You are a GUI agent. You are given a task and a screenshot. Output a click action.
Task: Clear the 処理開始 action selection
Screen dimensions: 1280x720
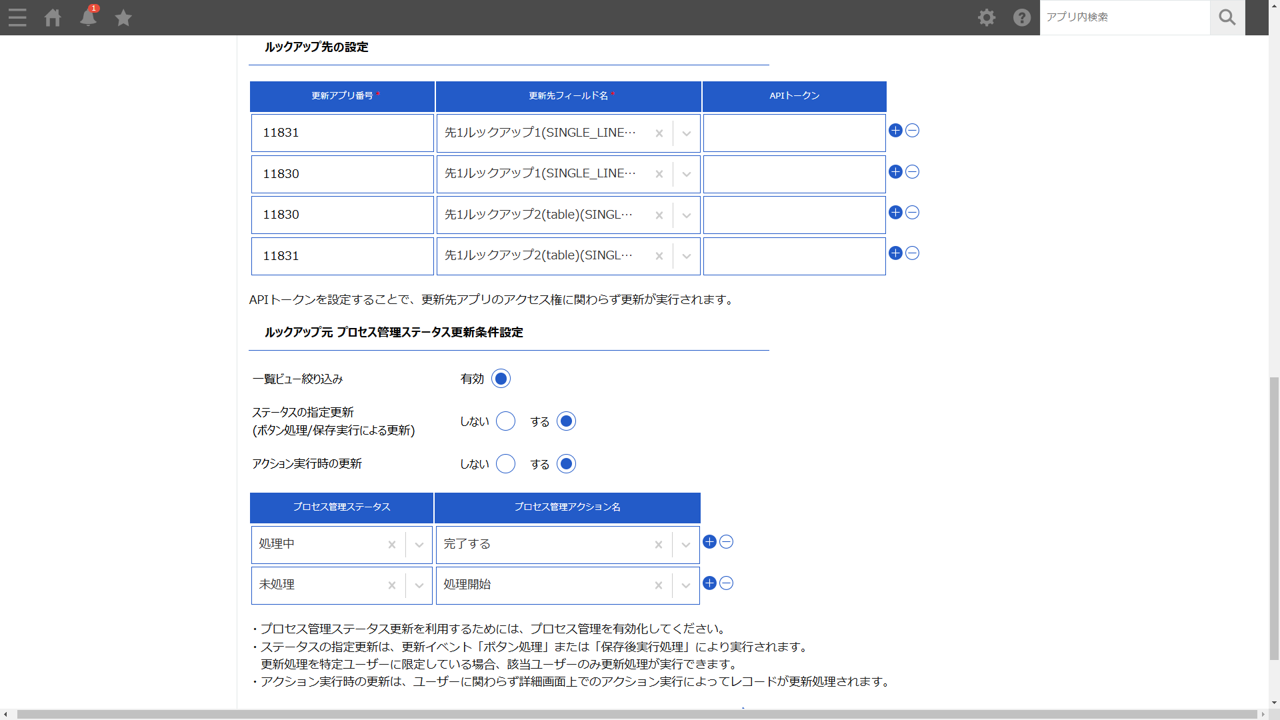coord(658,585)
